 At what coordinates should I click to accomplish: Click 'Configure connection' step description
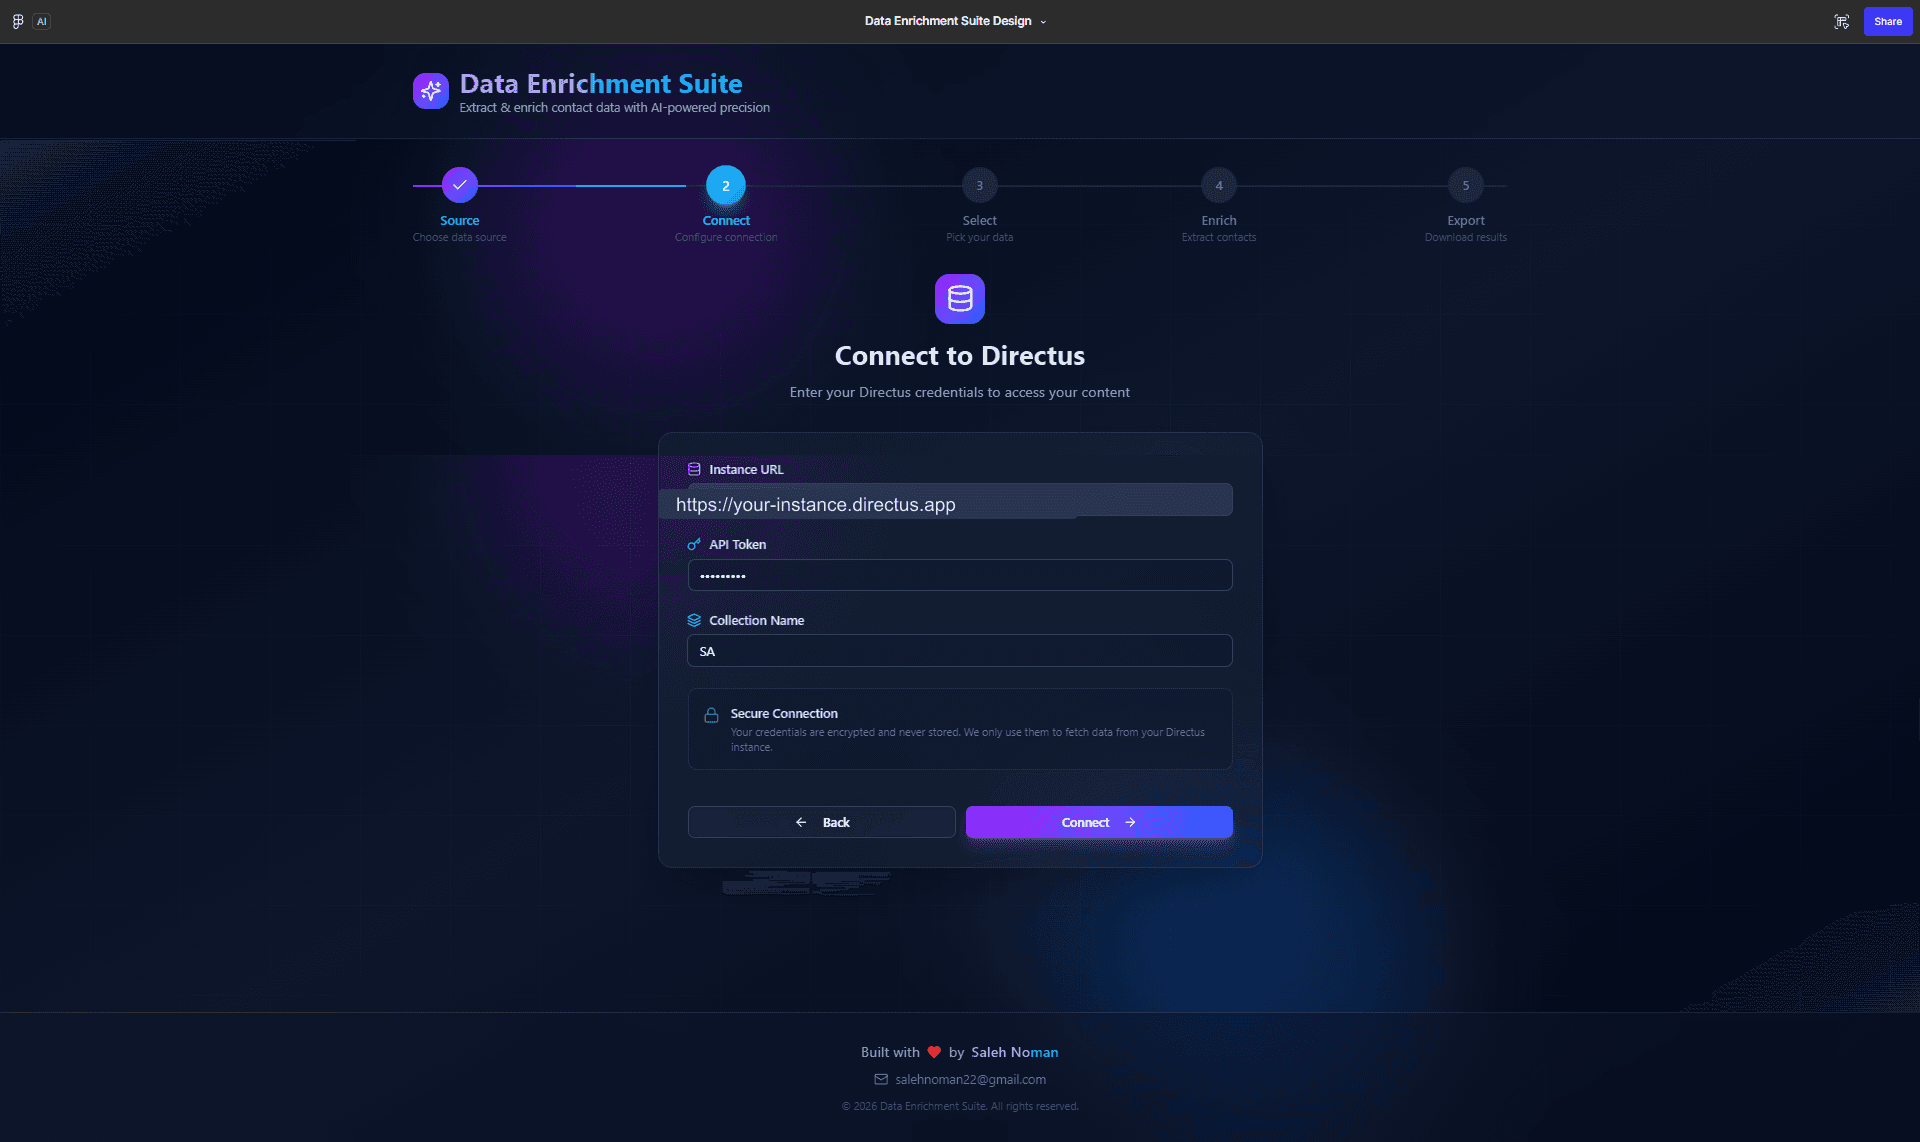coord(726,237)
